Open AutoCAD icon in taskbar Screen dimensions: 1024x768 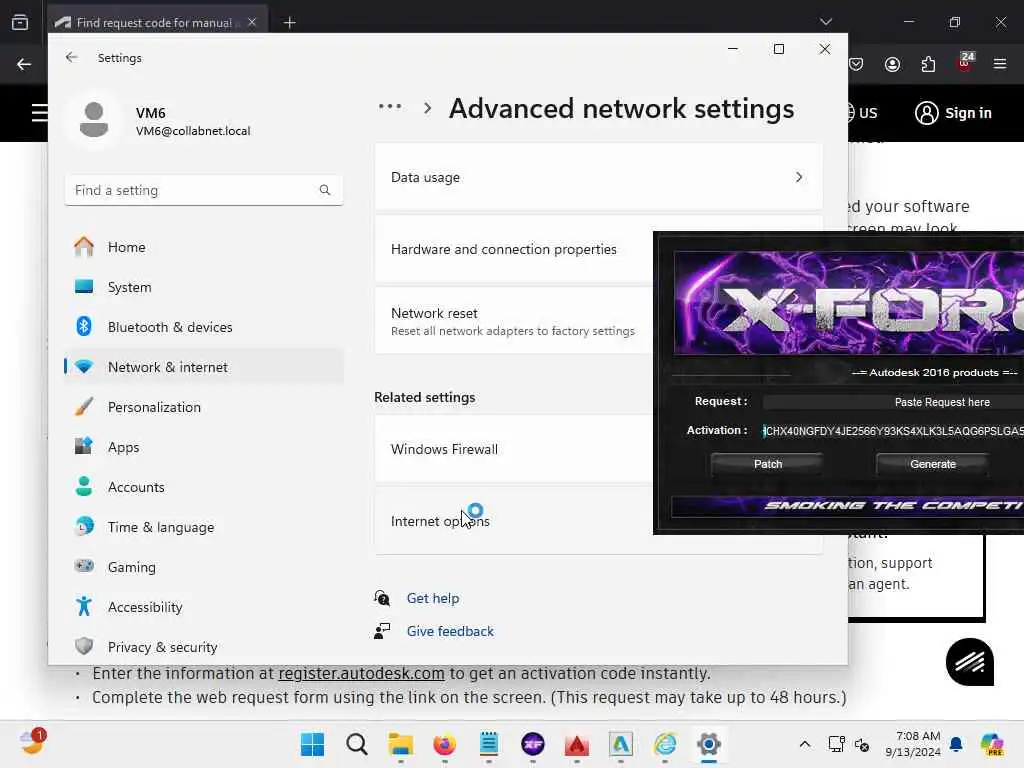621,744
